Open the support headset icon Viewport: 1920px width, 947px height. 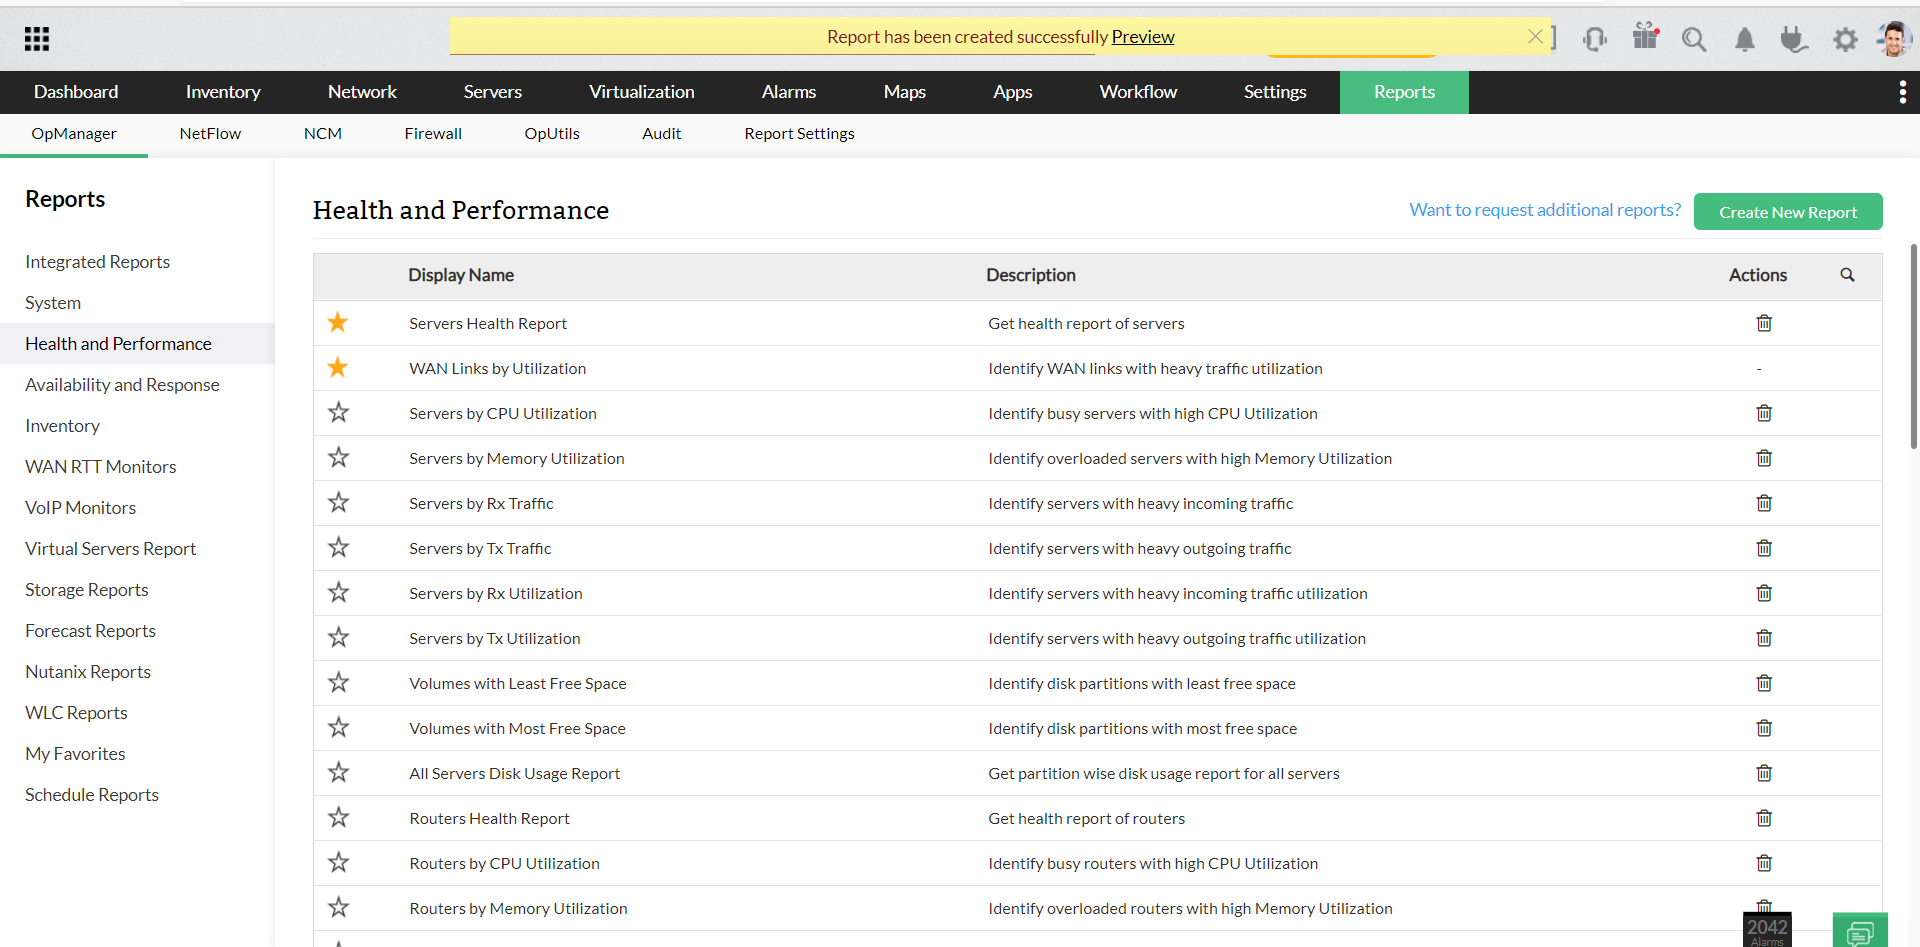point(1595,39)
